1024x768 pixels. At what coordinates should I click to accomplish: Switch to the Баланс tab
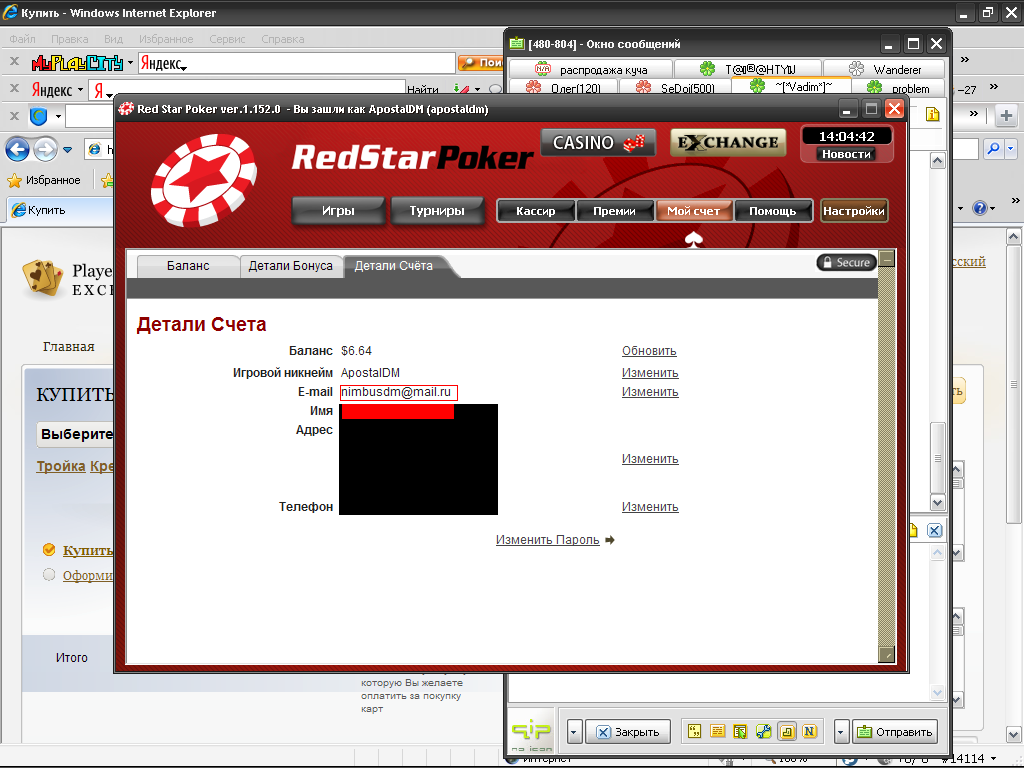[188, 266]
